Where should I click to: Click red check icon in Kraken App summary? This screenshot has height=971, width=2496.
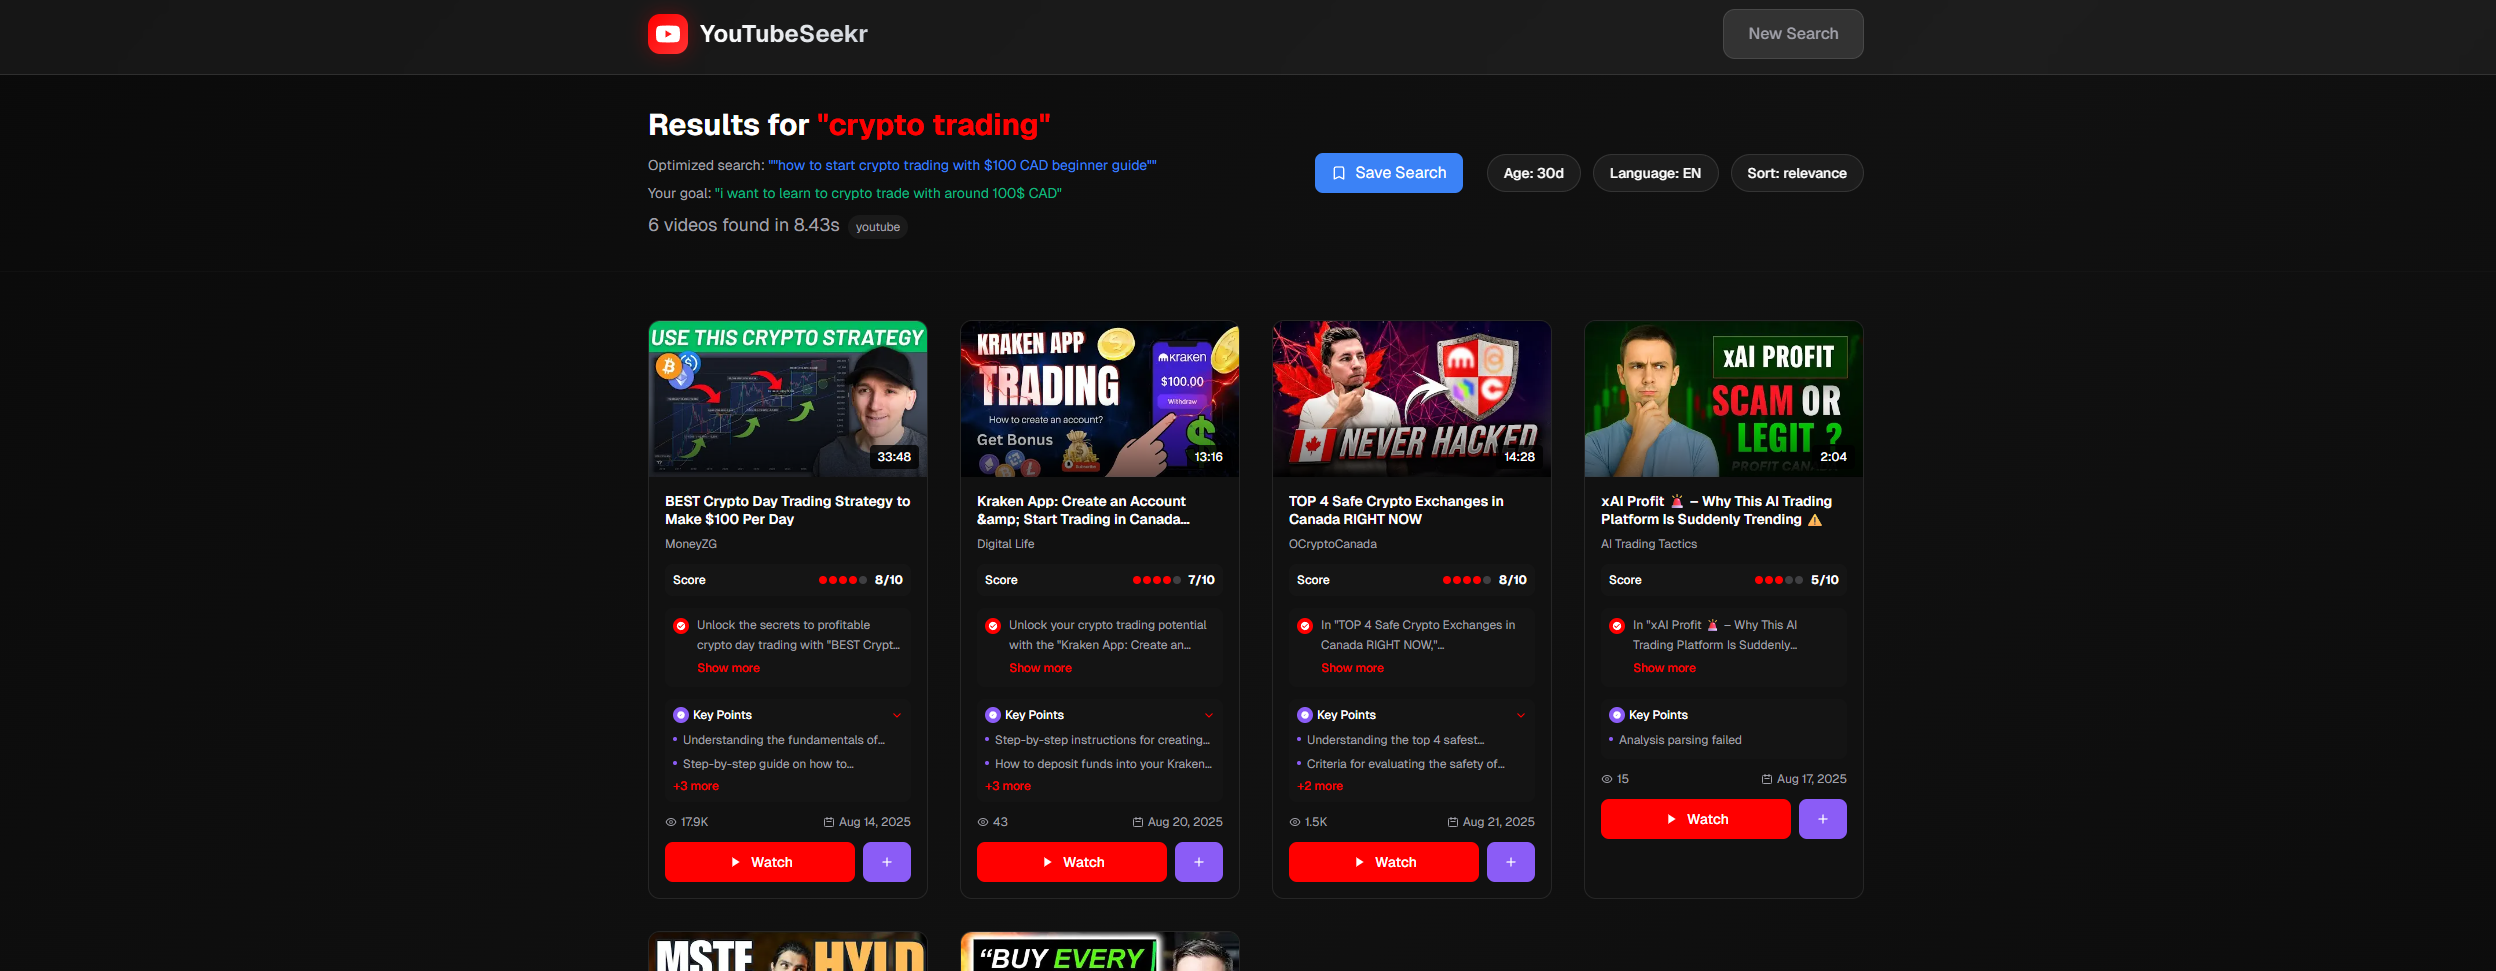pos(993,626)
